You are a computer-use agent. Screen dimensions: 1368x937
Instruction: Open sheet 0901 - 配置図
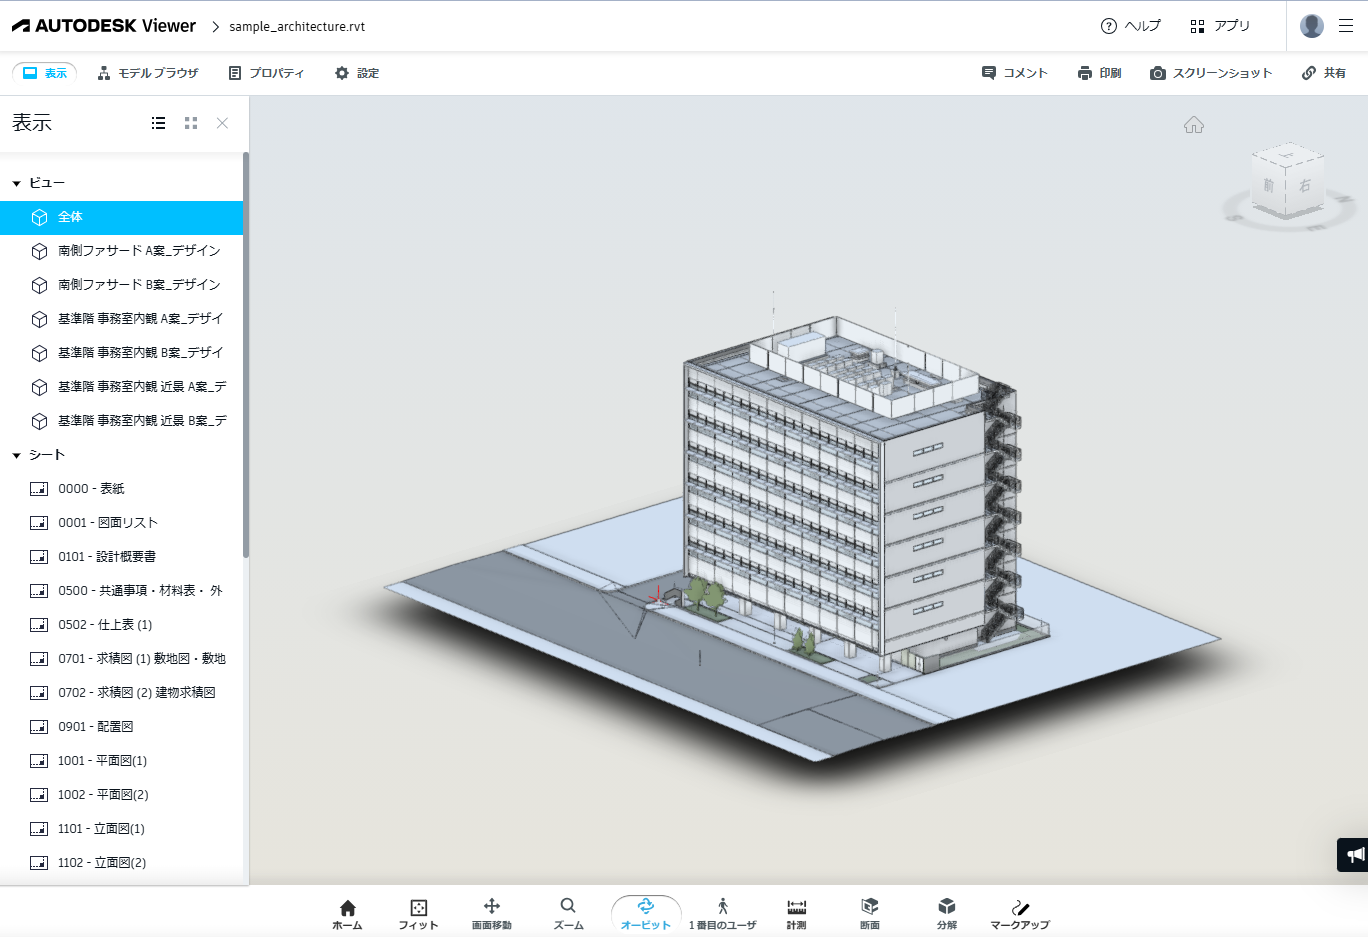(x=95, y=727)
